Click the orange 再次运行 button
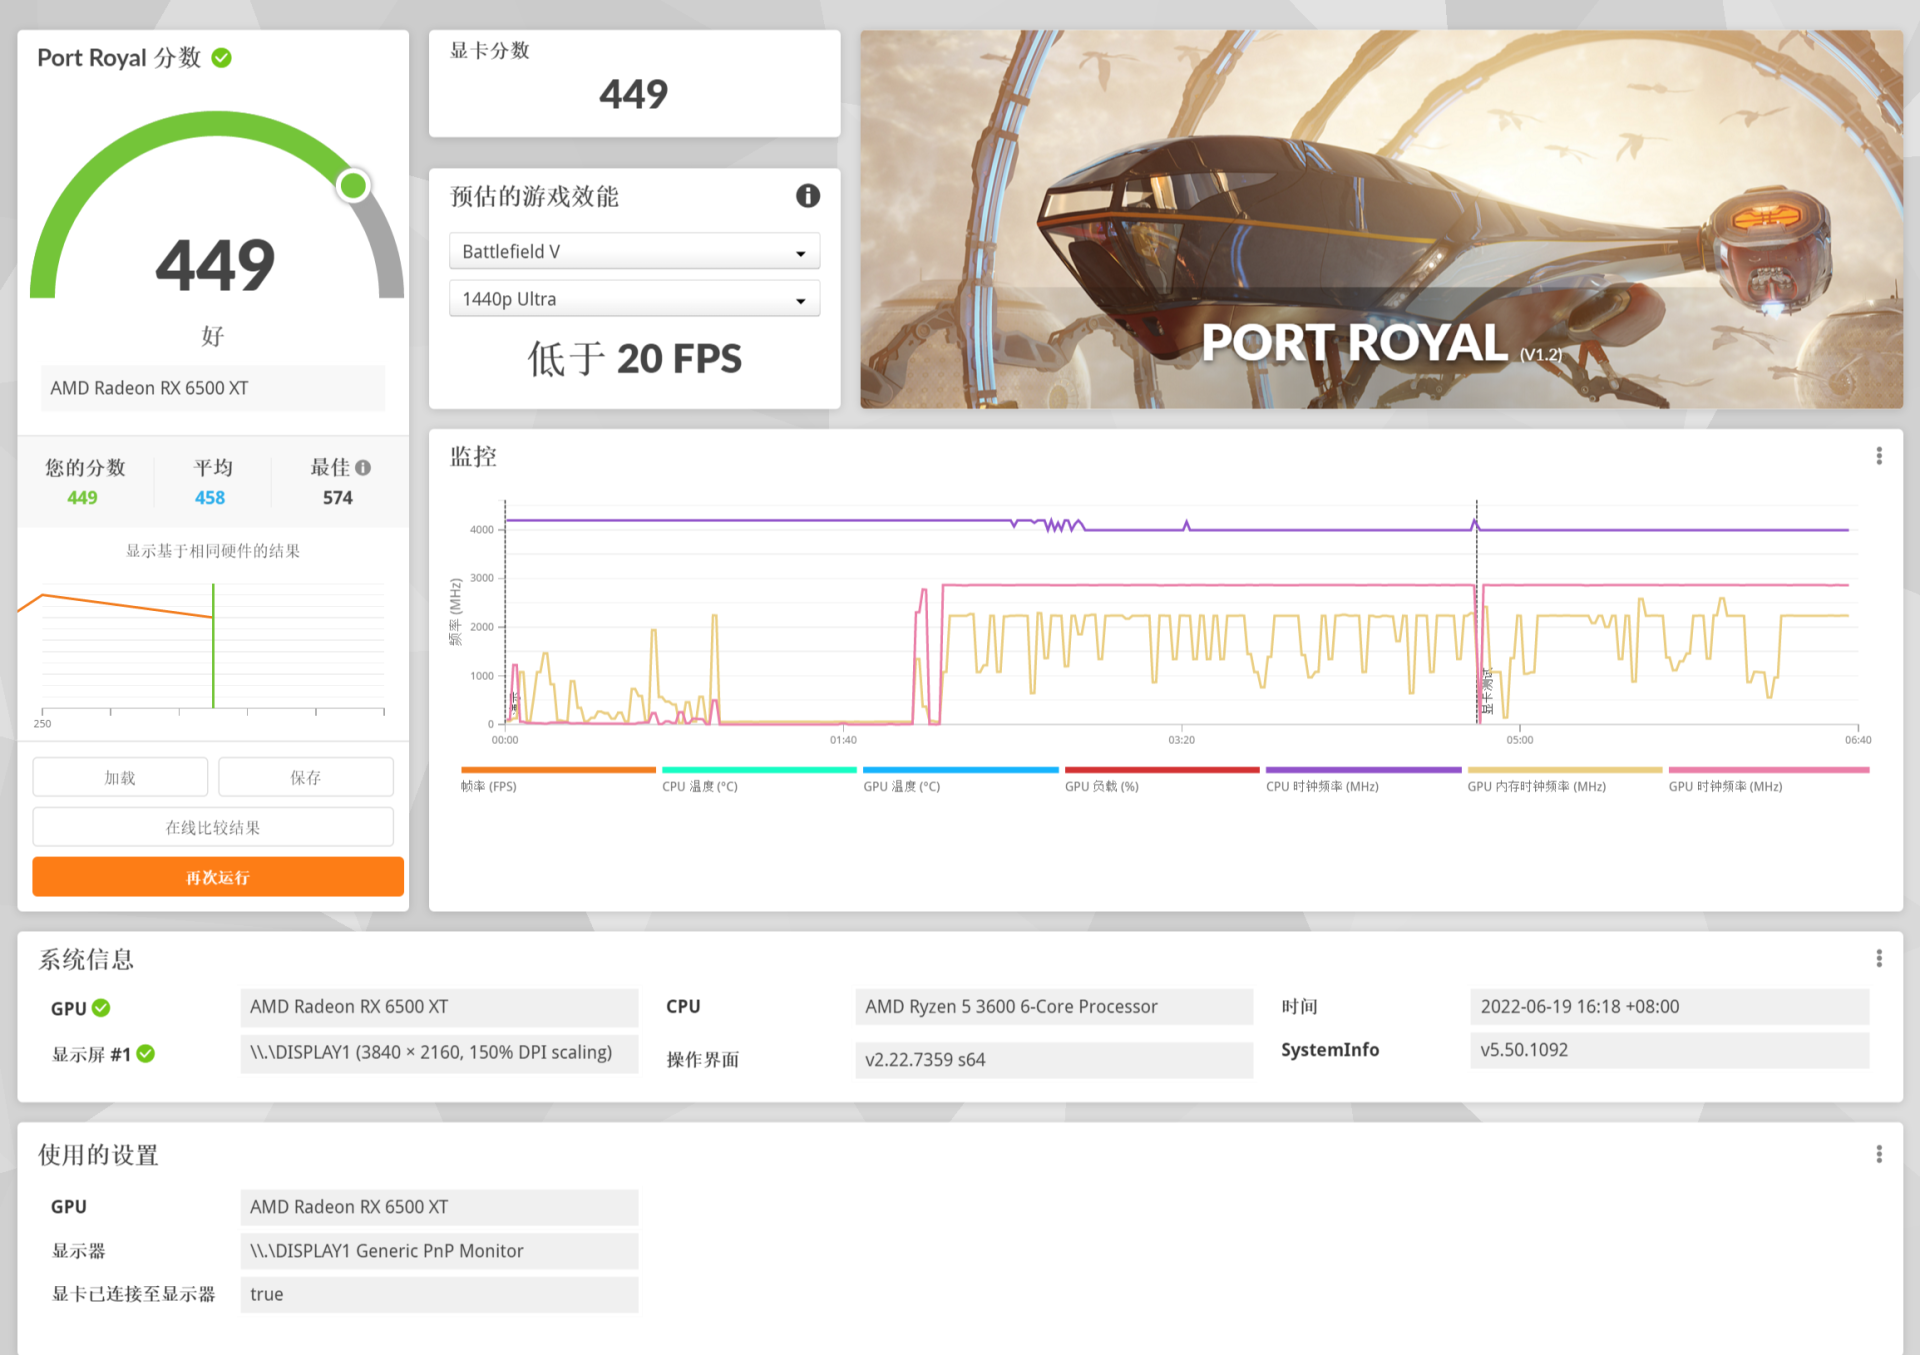 coord(218,877)
